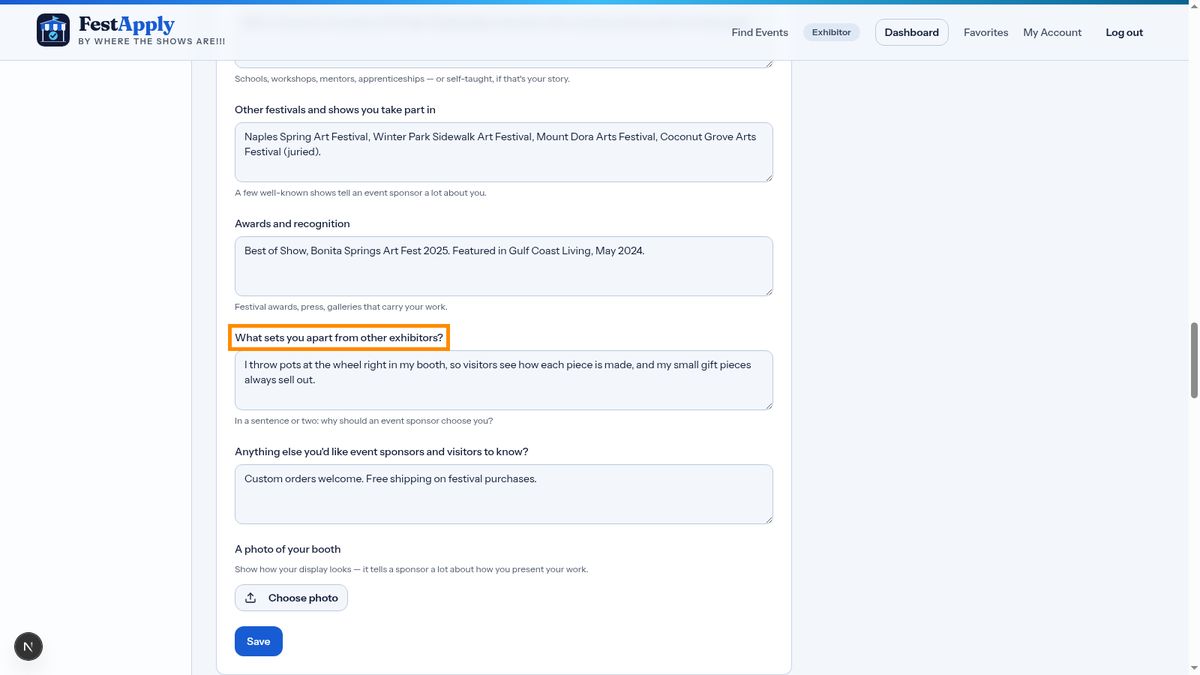Edit the Awards and recognition field
The width and height of the screenshot is (1200, 675).
(x=504, y=266)
